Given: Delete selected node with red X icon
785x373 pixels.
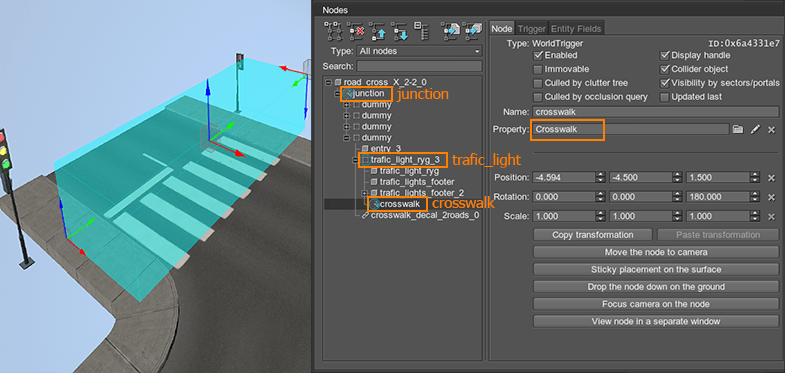Looking at the screenshot, I should [355, 31].
